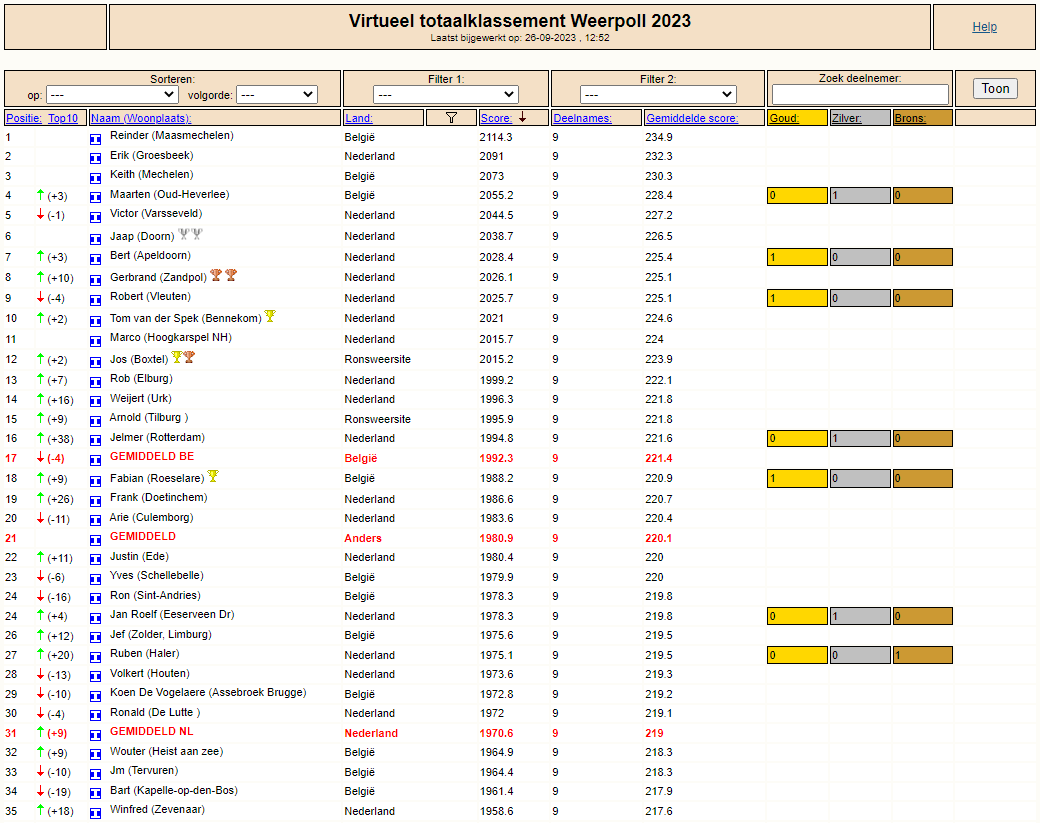The width and height of the screenshot is (1040, 823).
Task: Click the bronze trophies beside Gerbrand (Zandpol)
Action: pyautogui.click(x=223, y=276)
